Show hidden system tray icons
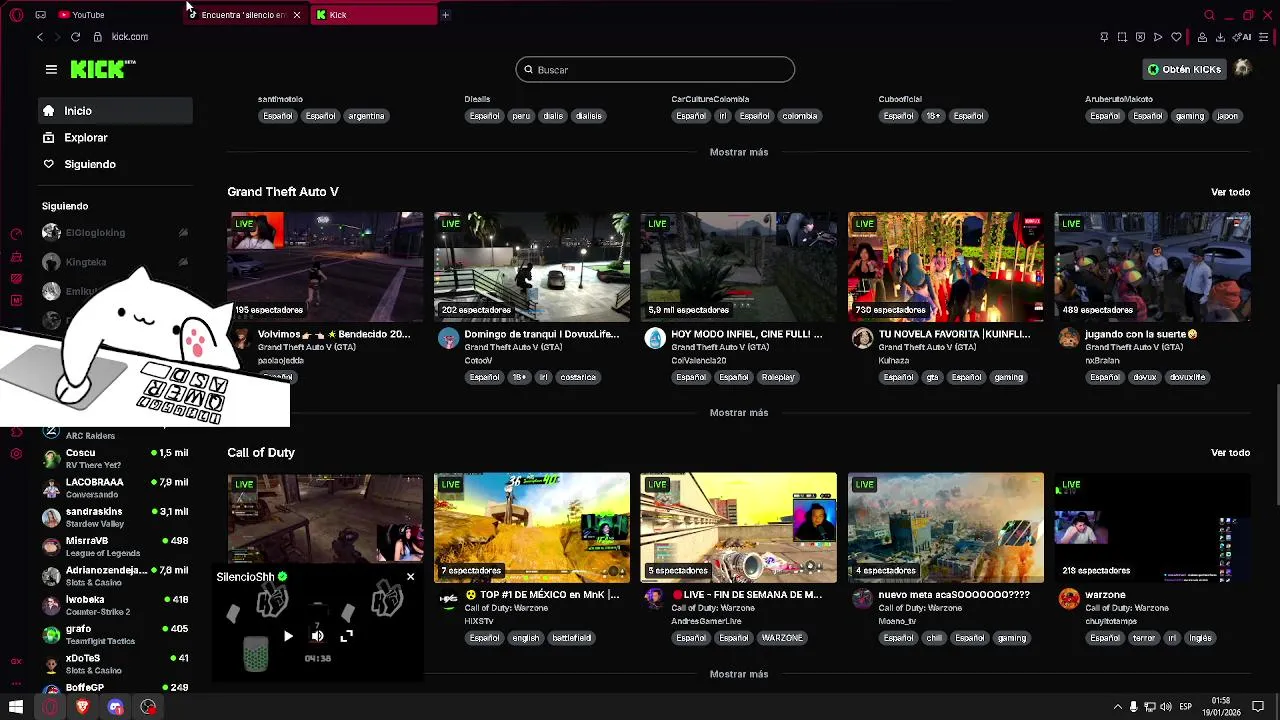This screenshot has height=720, width=1280. click(1118, 707)
